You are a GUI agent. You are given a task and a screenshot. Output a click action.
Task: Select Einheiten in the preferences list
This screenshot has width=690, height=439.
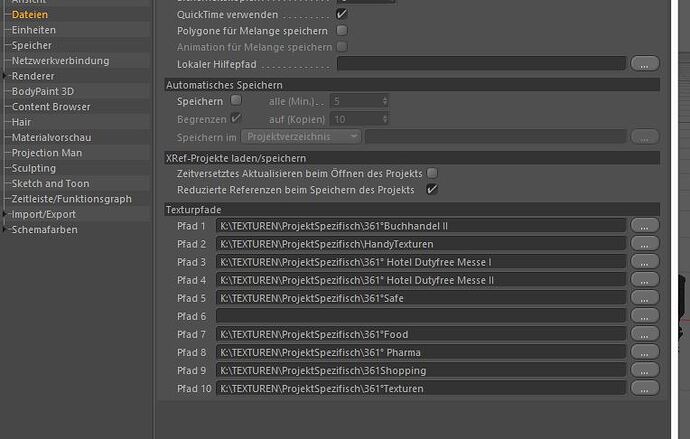(x=33, y=30)
